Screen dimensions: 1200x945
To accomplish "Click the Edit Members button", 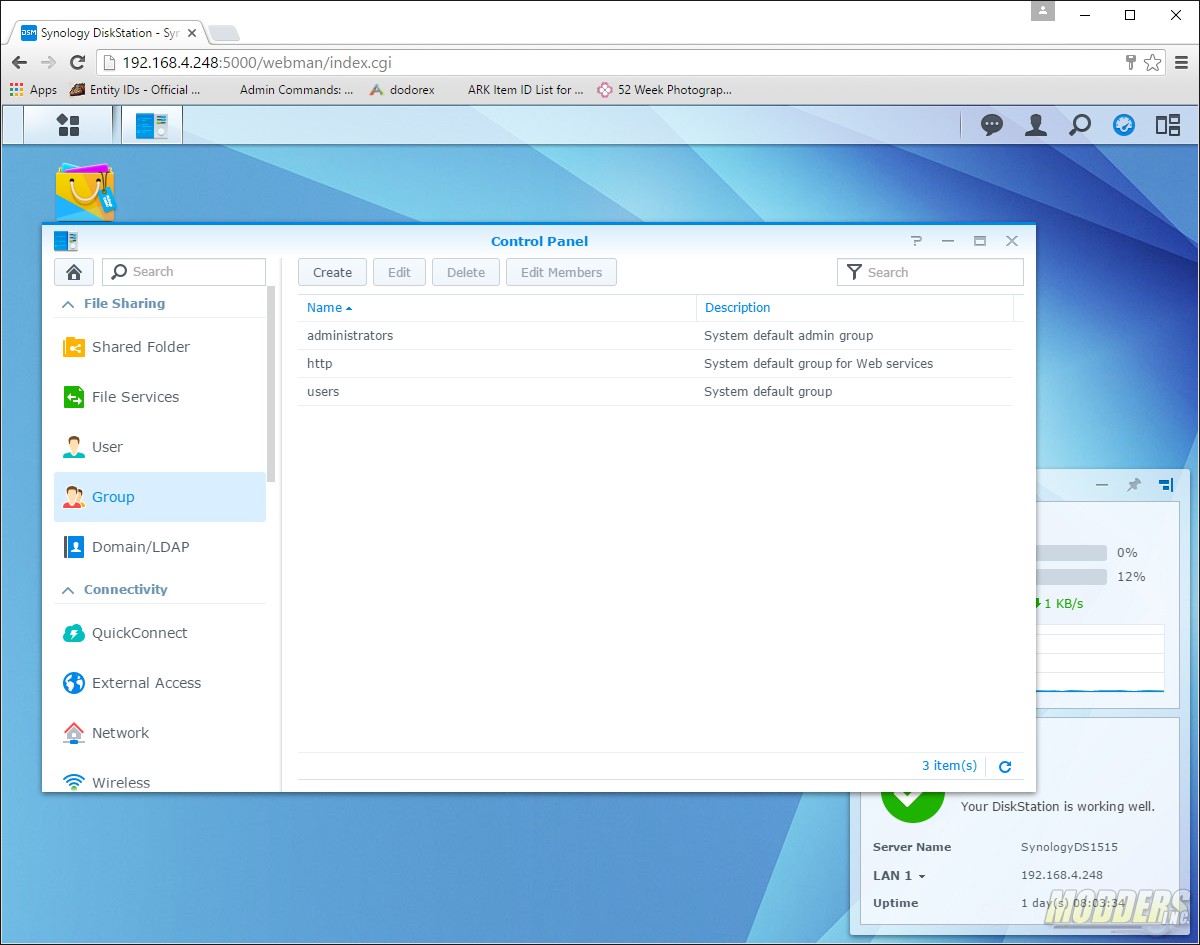I will [561, 272].
